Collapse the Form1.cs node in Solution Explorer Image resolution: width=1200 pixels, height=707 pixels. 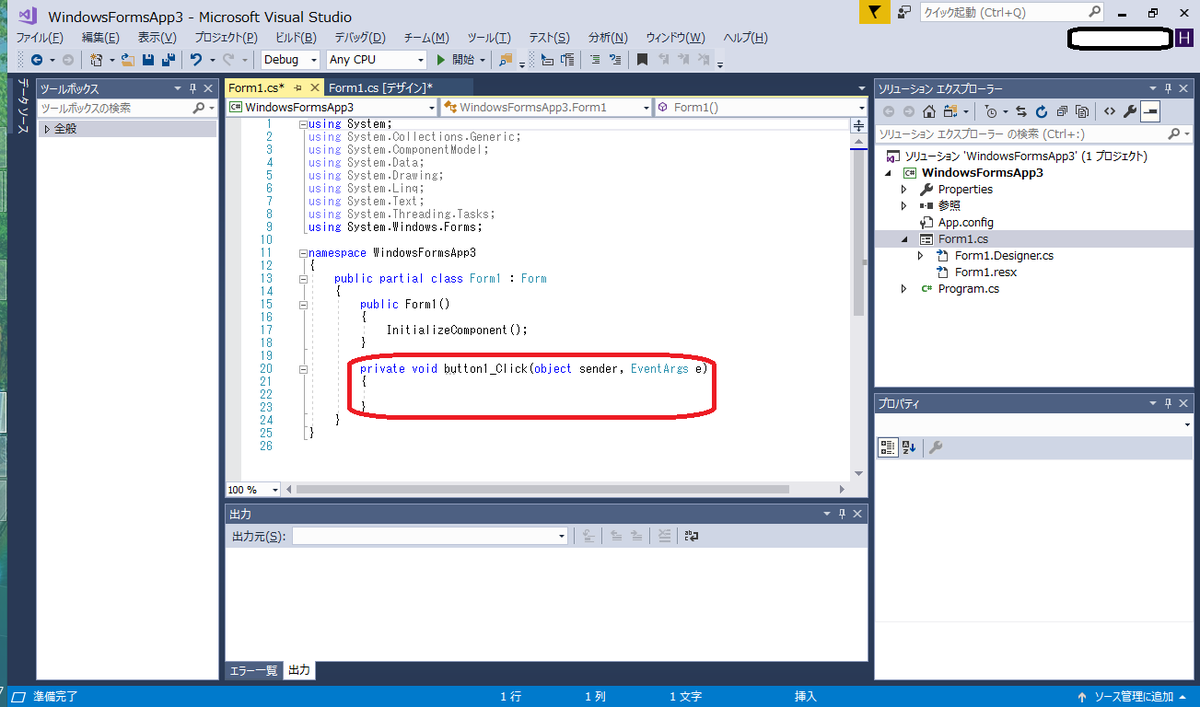click(904, 239)
